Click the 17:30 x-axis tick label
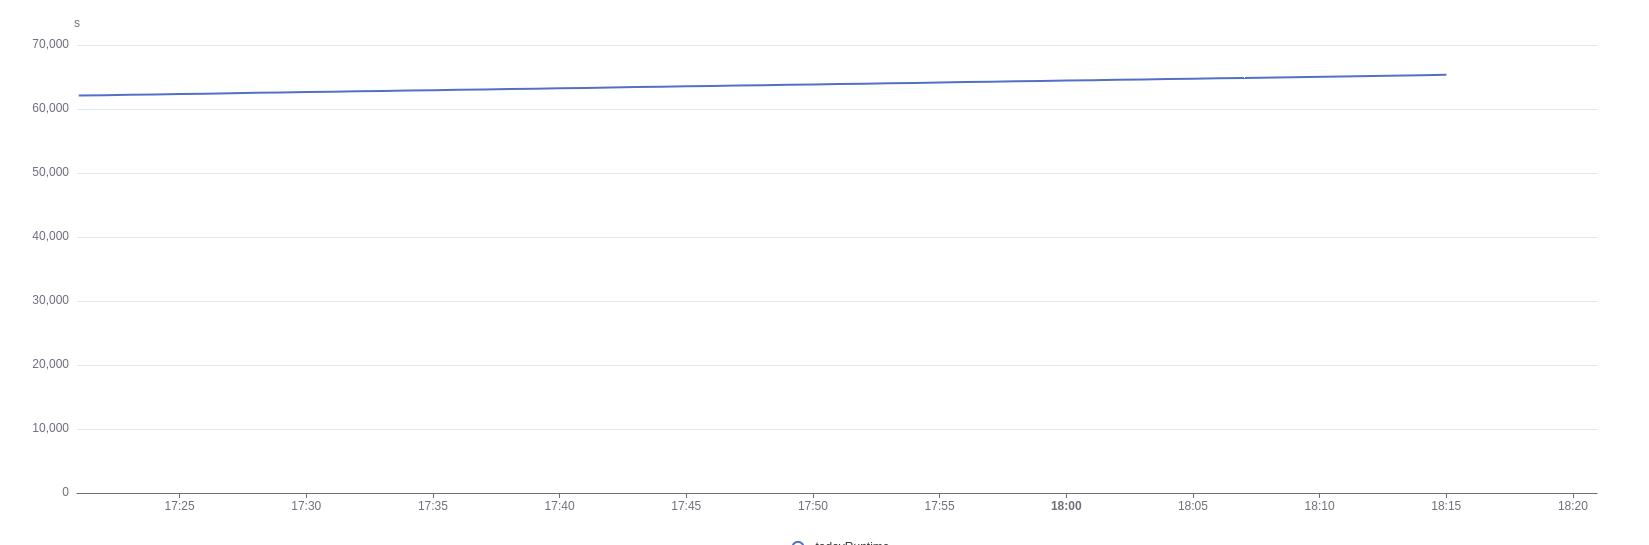The height and width of the screenshot is (545, 1649). tap(306, 506)
